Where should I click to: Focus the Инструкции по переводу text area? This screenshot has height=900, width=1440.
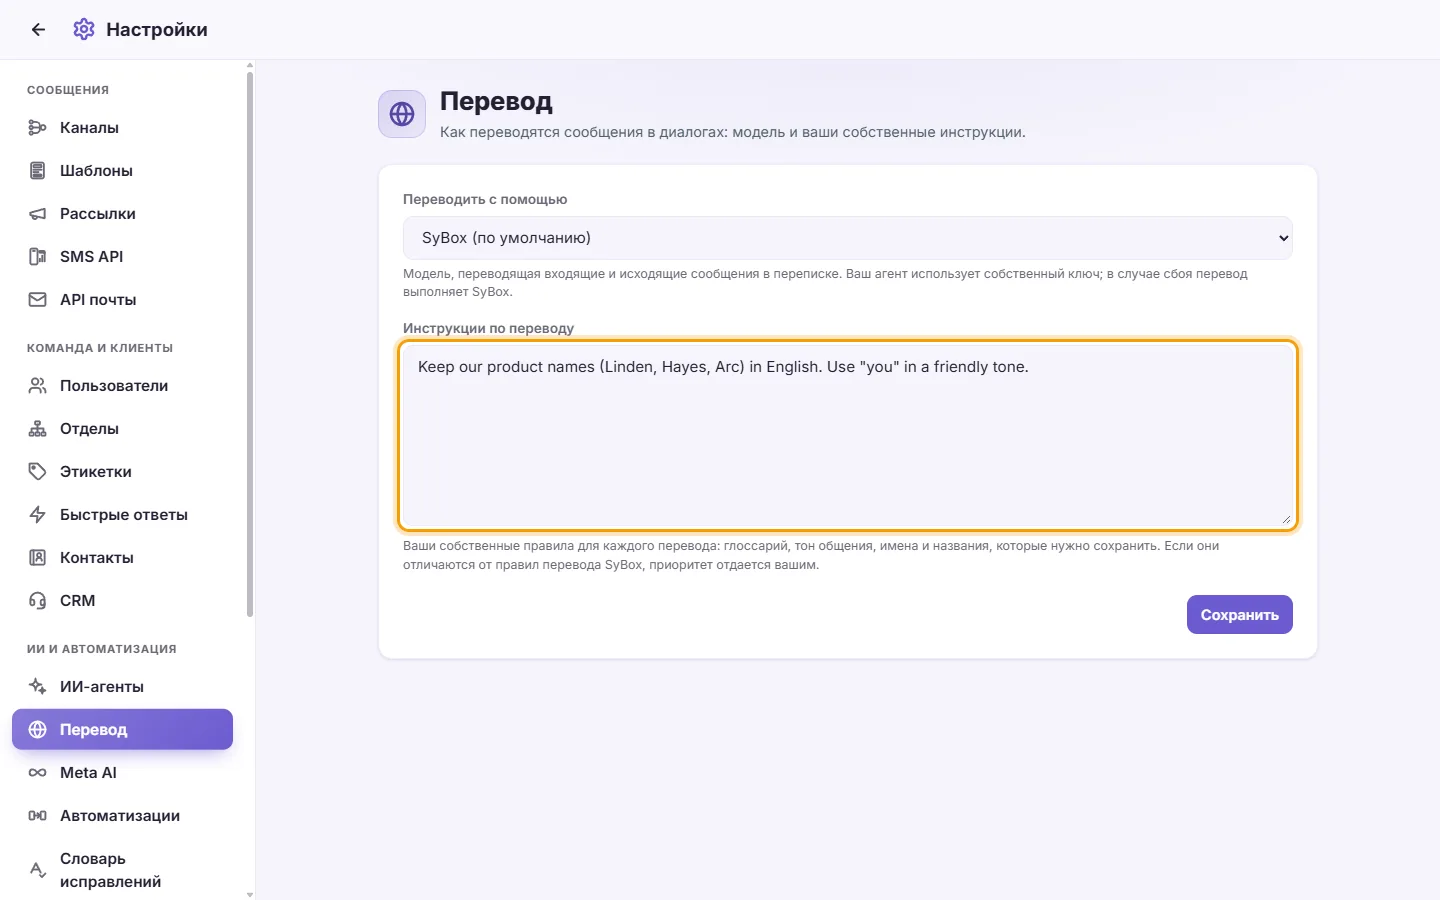(848, 436)
